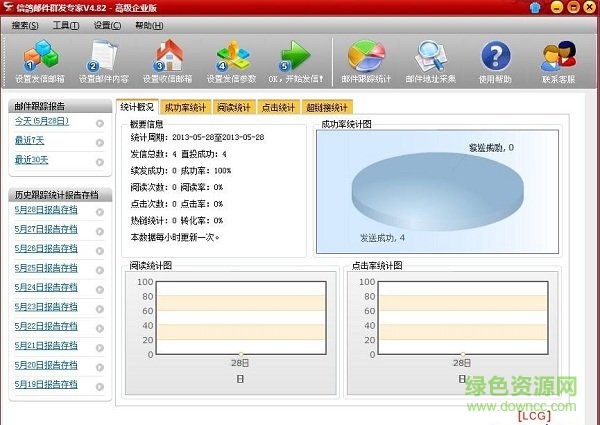The width and height of the screenshot is (600, 425).
Task: Click the round arrow beside 5月26日报告存档
Action: (100, 251)
